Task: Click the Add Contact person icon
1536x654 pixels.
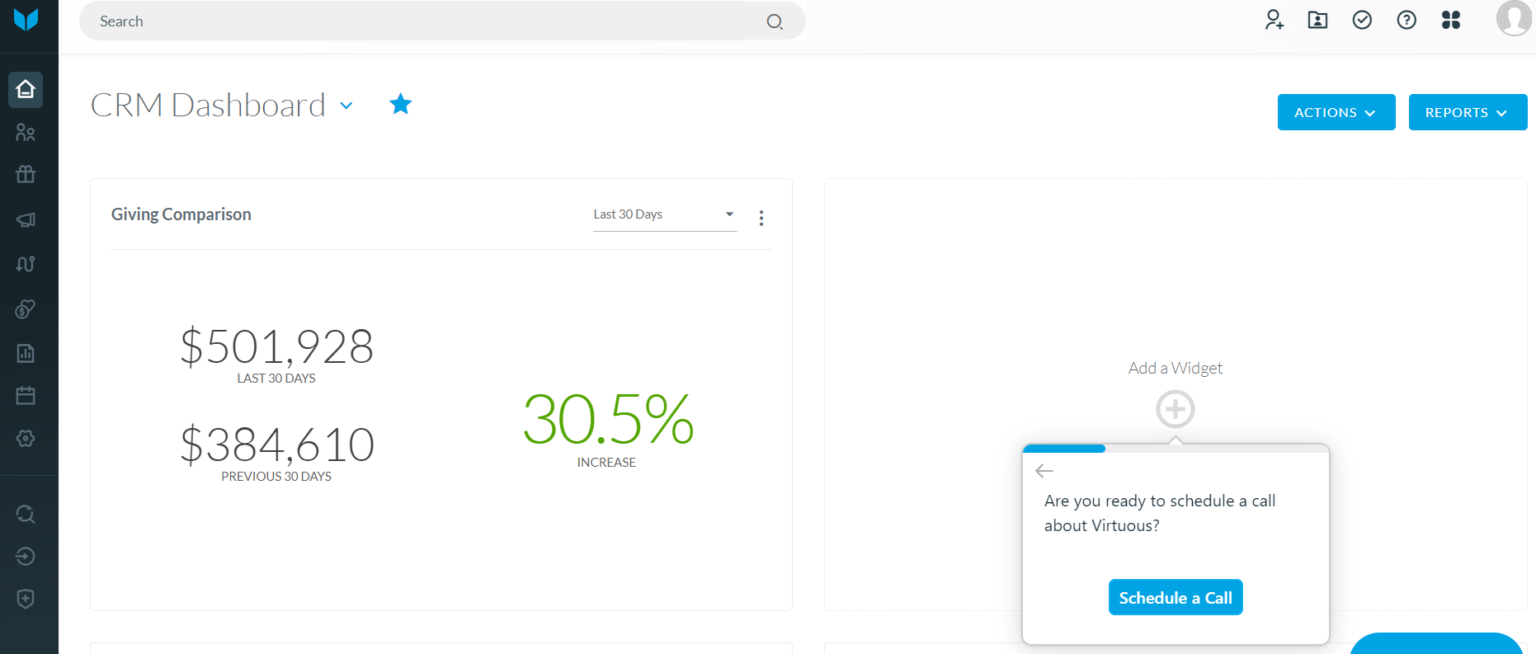Action: [1273, 19]
